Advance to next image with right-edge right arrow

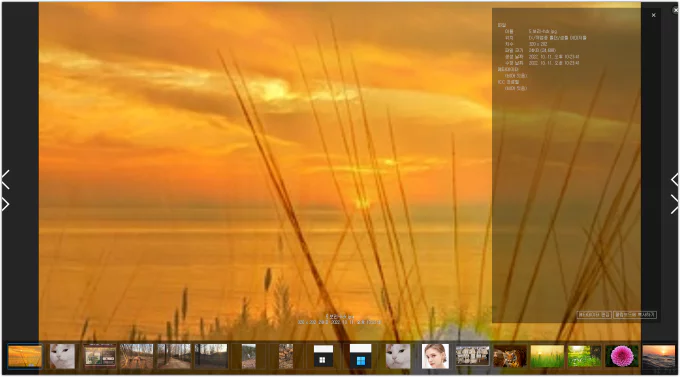point(674,204)
